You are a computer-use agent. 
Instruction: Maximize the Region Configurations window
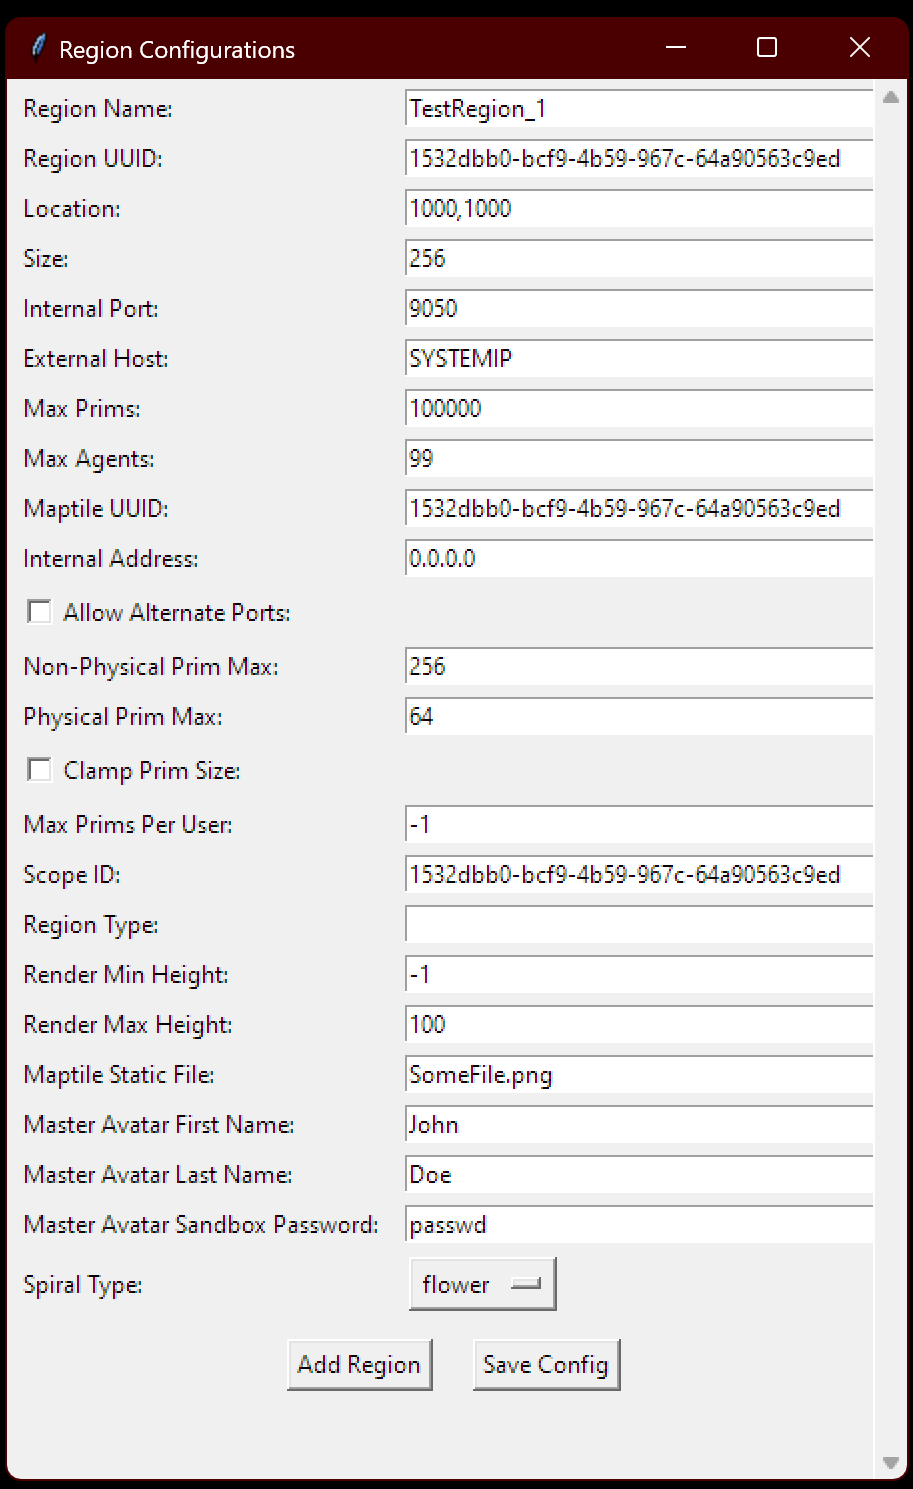click(x=767, y=47)
